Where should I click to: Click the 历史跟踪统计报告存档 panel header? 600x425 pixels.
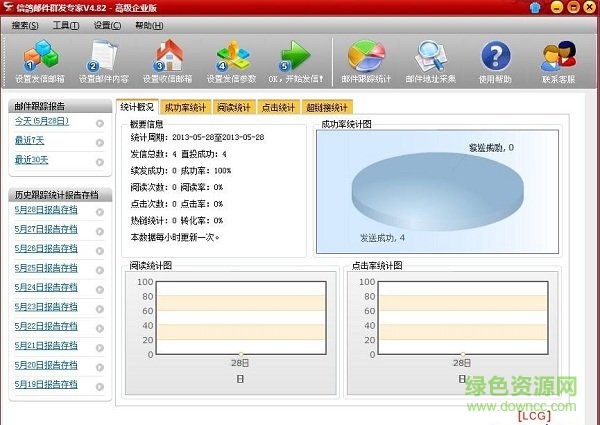click(60, 195)
